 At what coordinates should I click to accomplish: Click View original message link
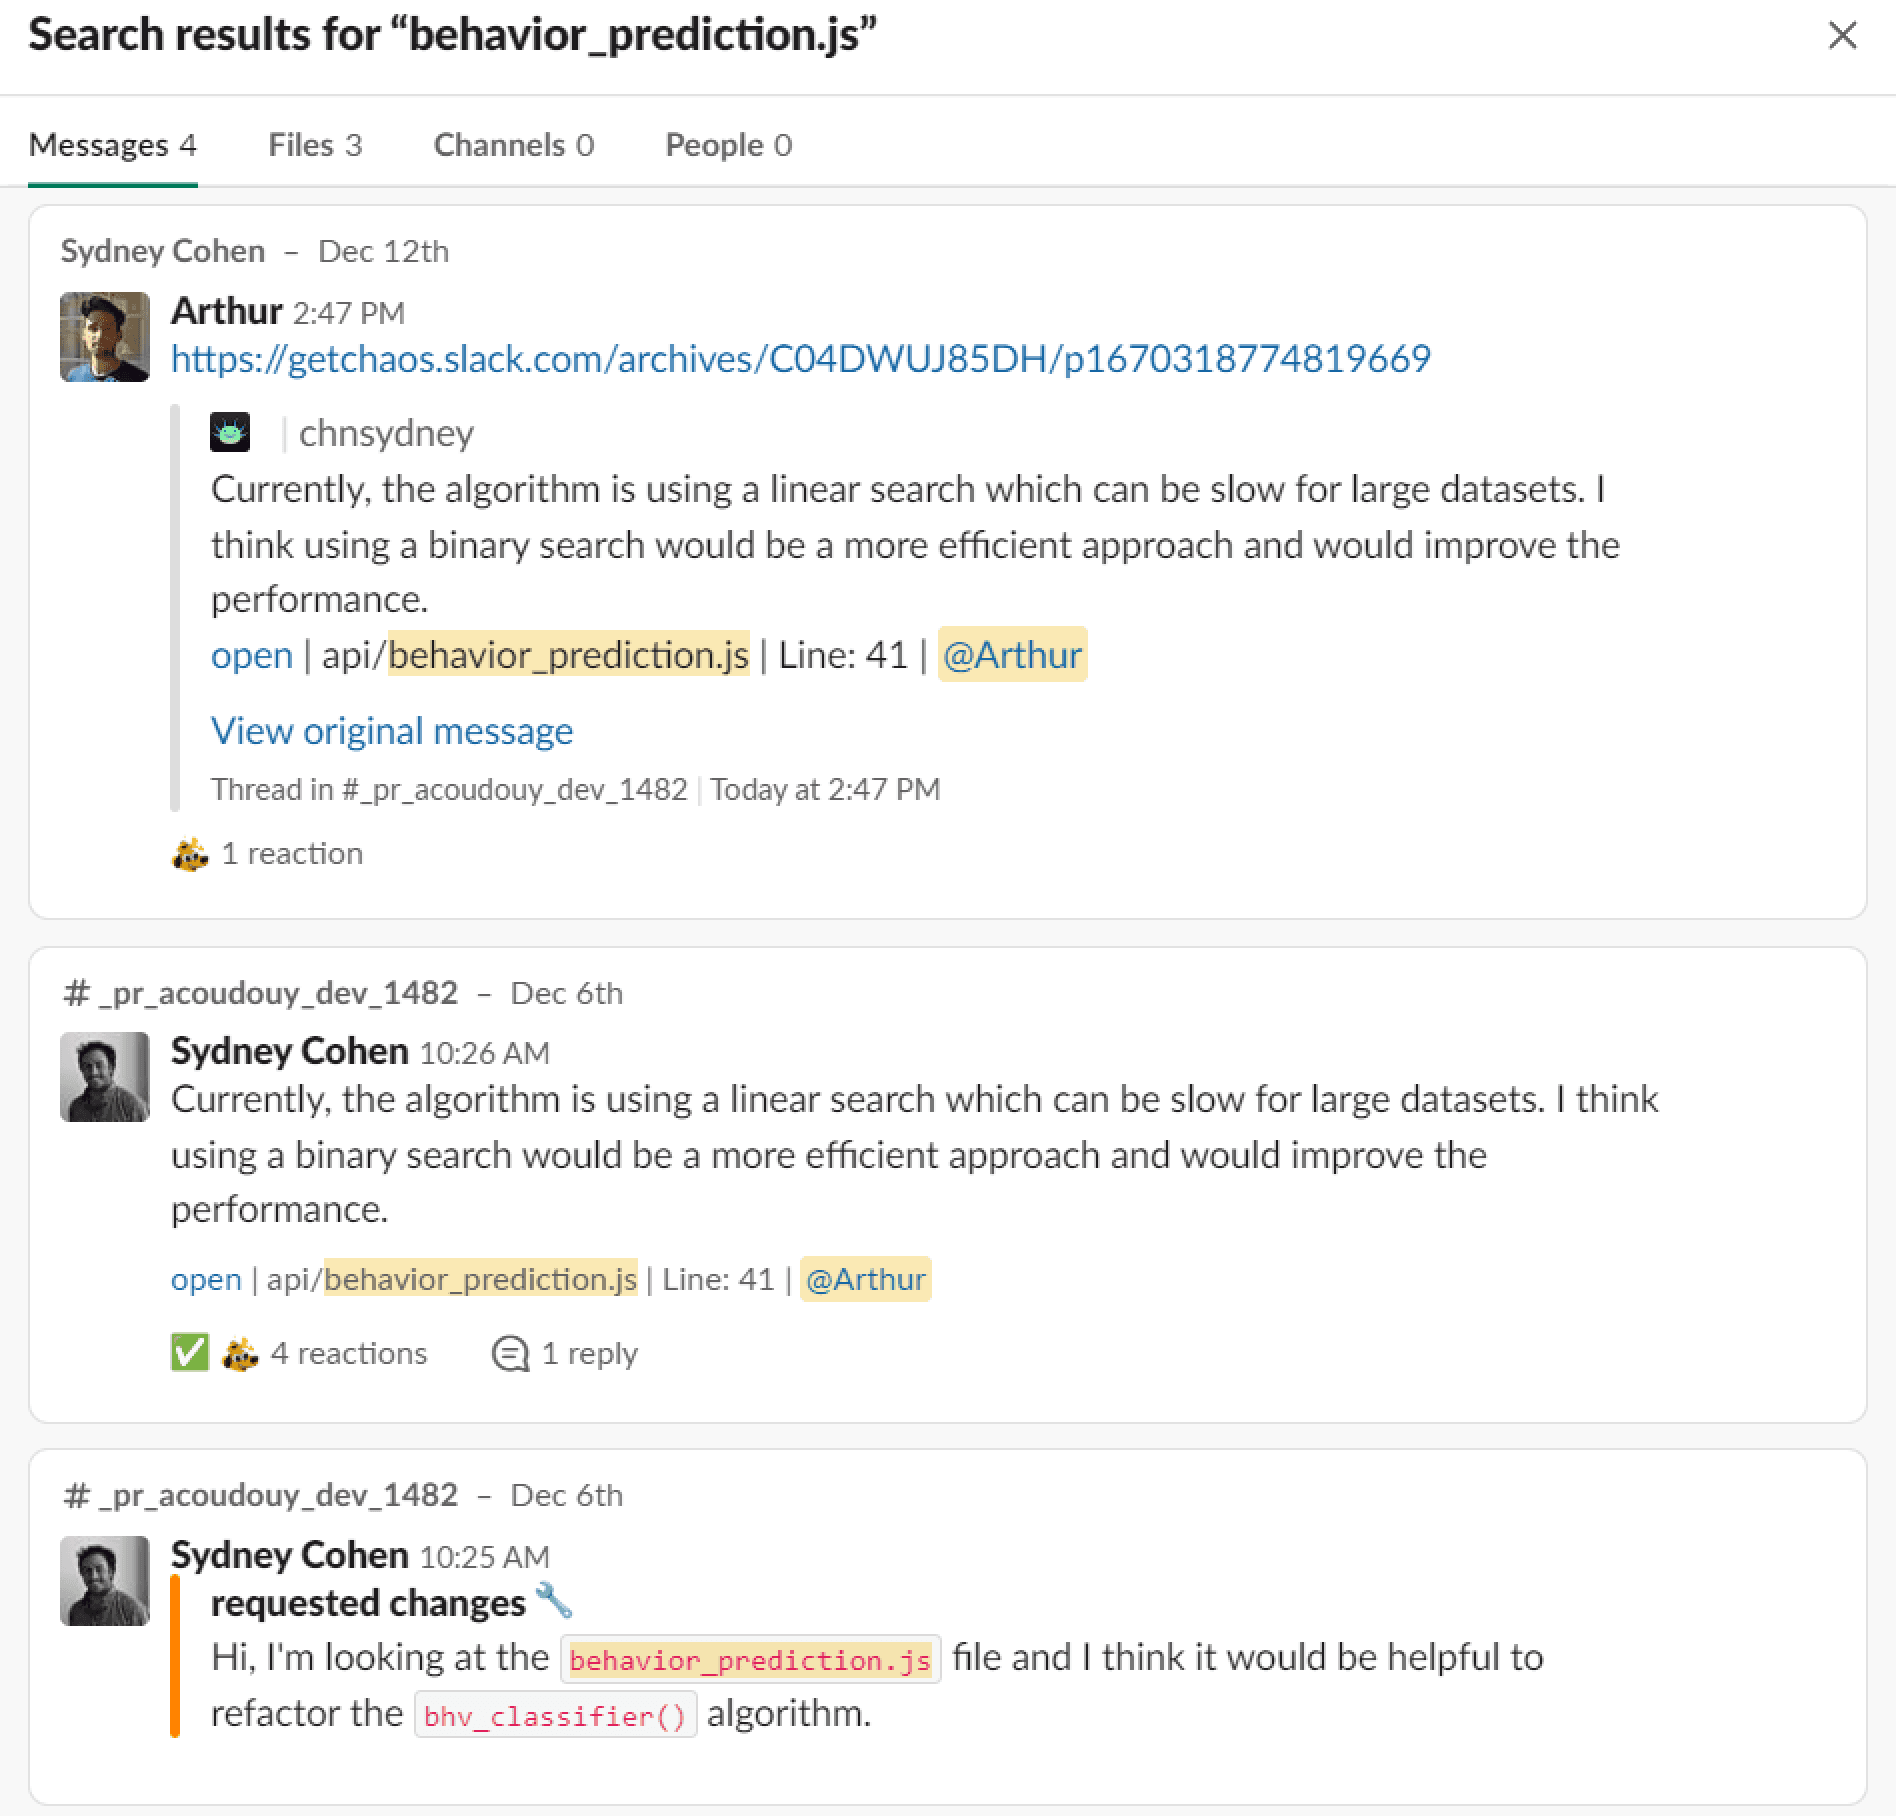click(x=392, y=731)
